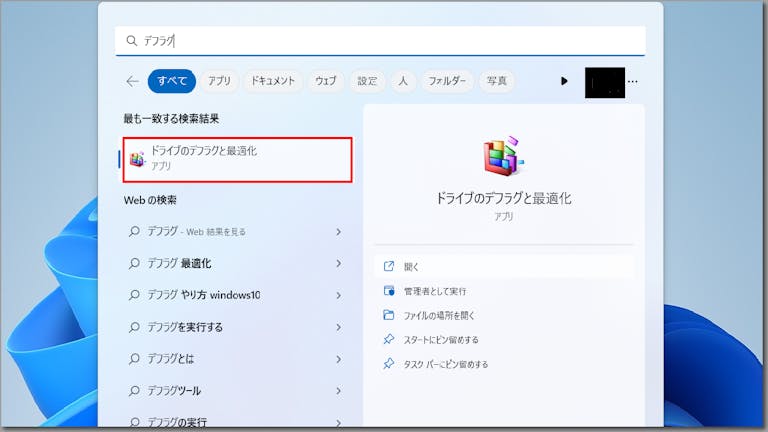Select suggestion デフラグ 最適化
The image size is (768, 432).
(x=235, y=264)
